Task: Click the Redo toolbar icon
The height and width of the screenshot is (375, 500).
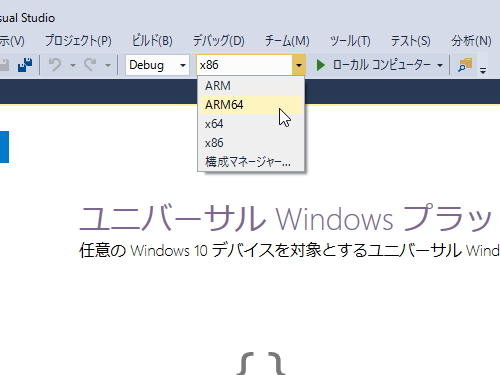Action: point(90,65)
